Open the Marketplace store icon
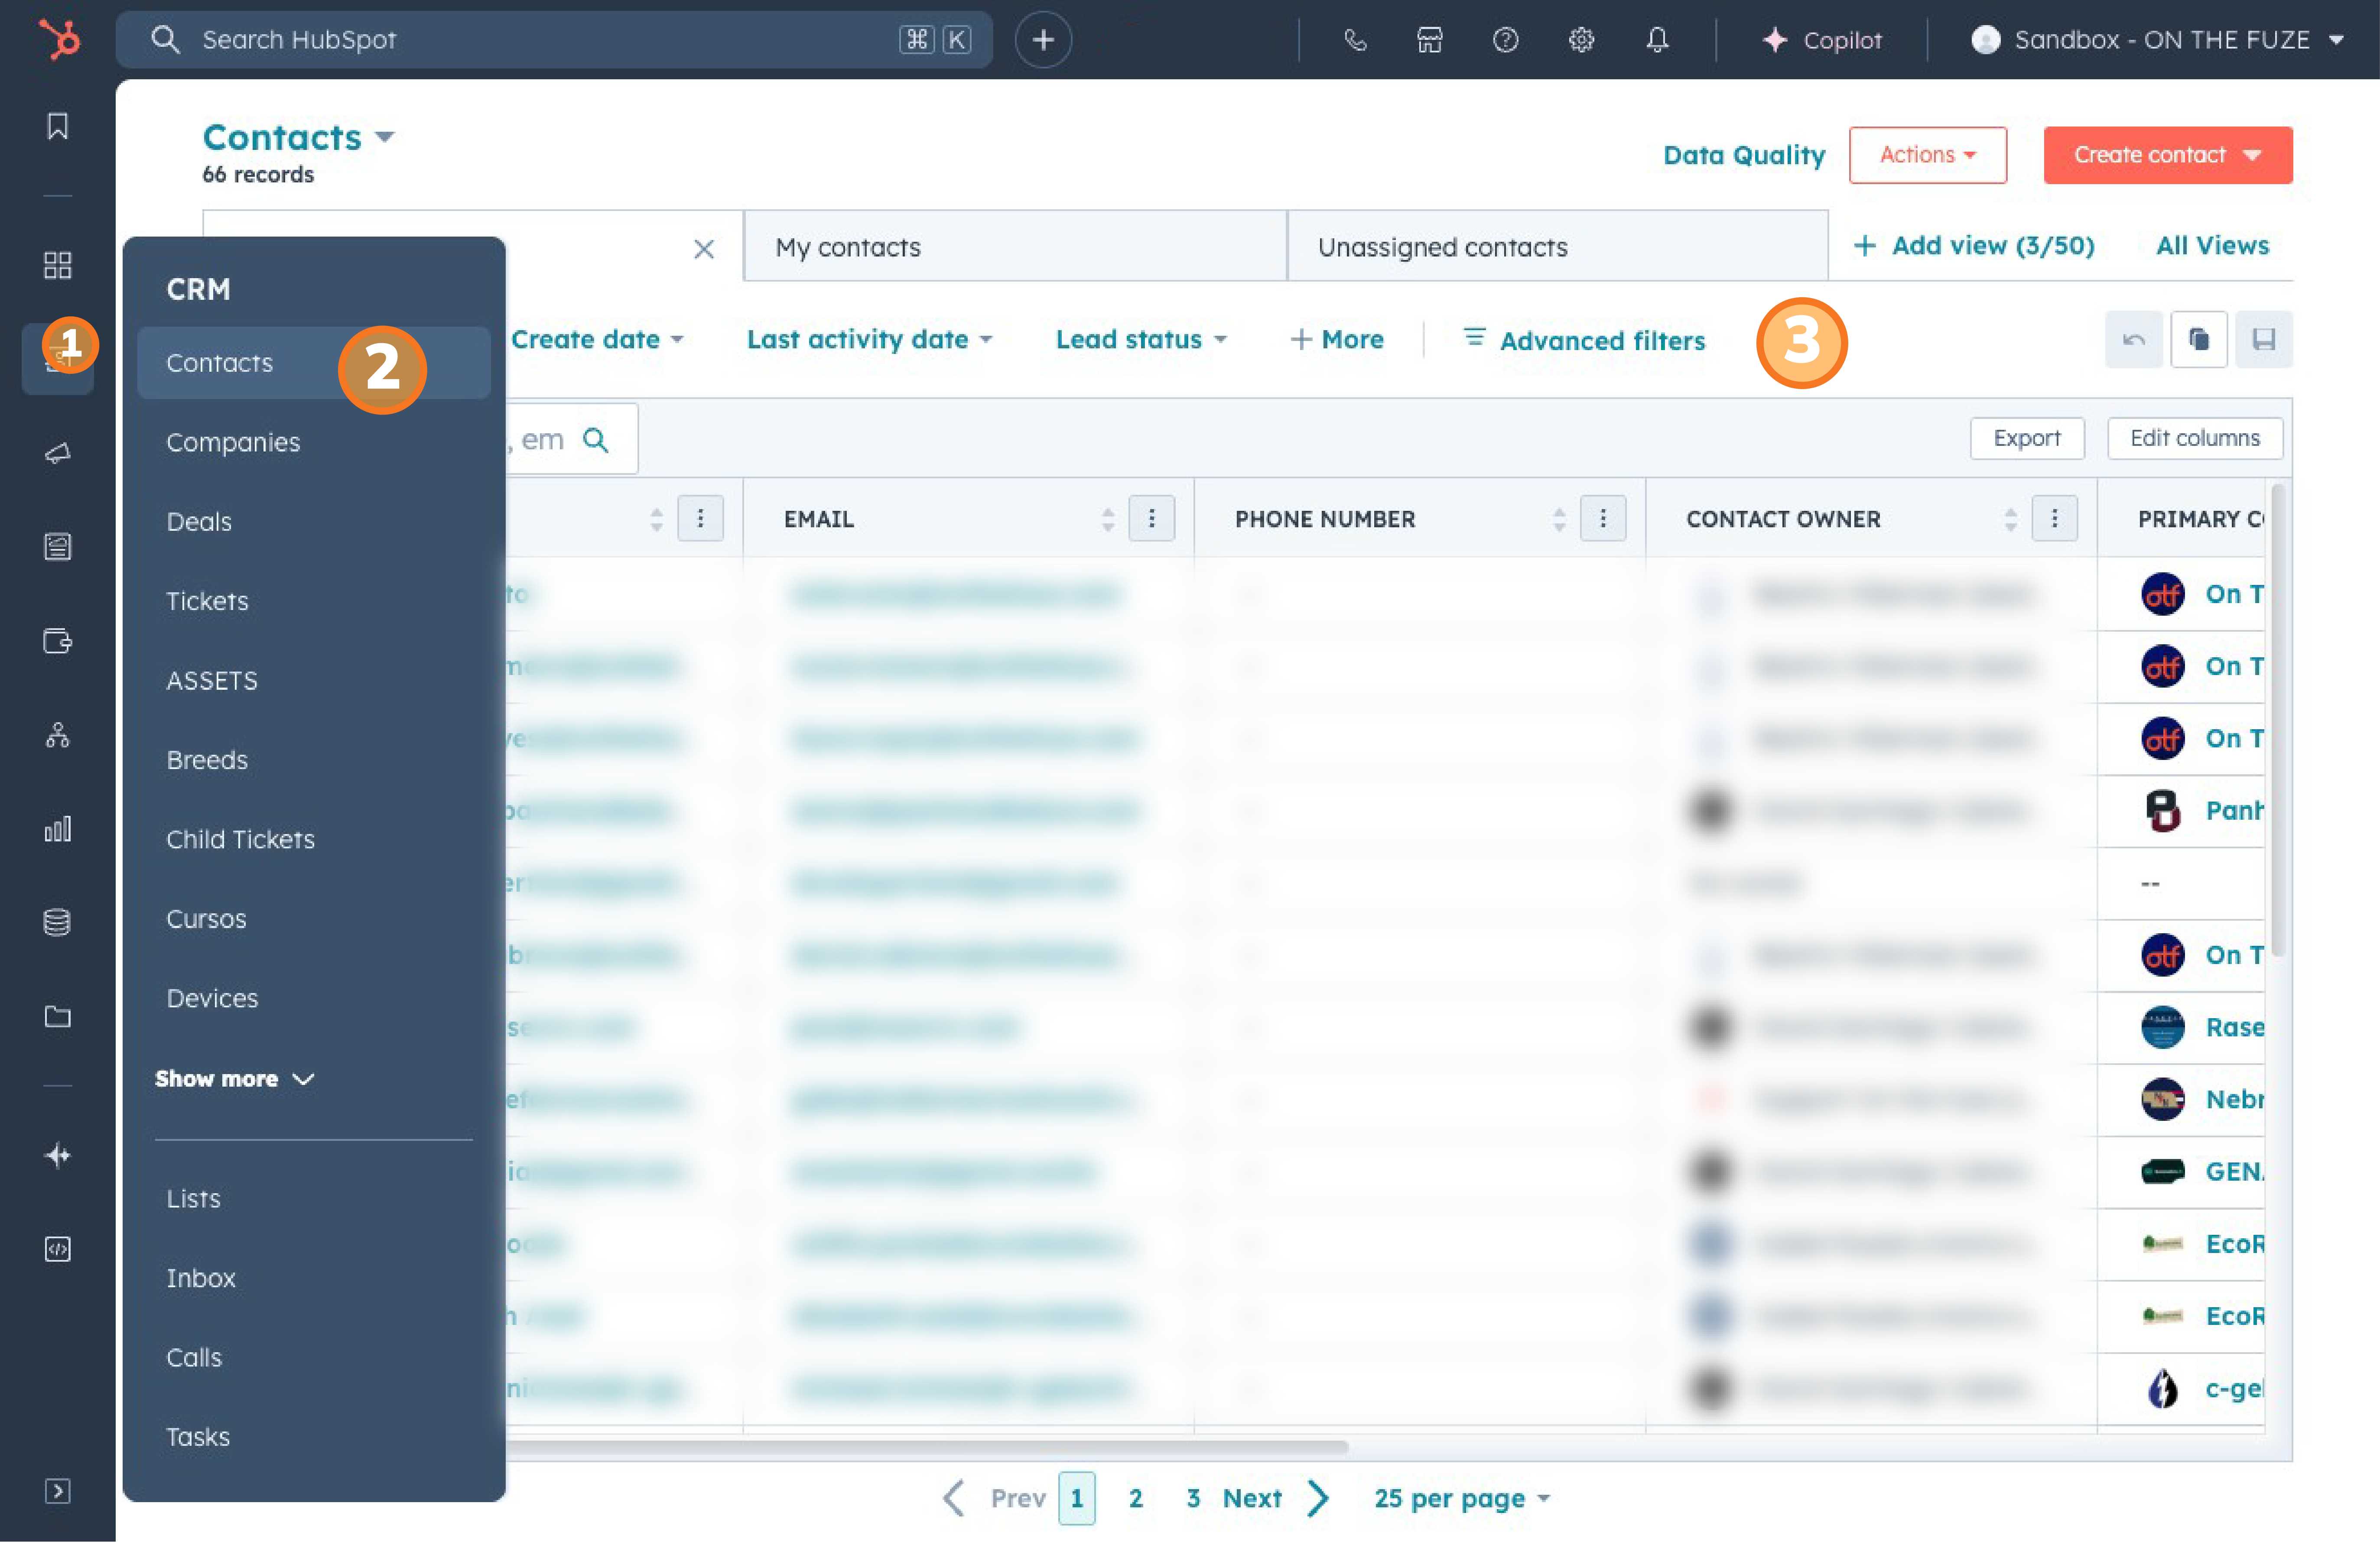The height and width of the screenshot is (1542, 2380). pyautogui.click(x=1430, y=40)
